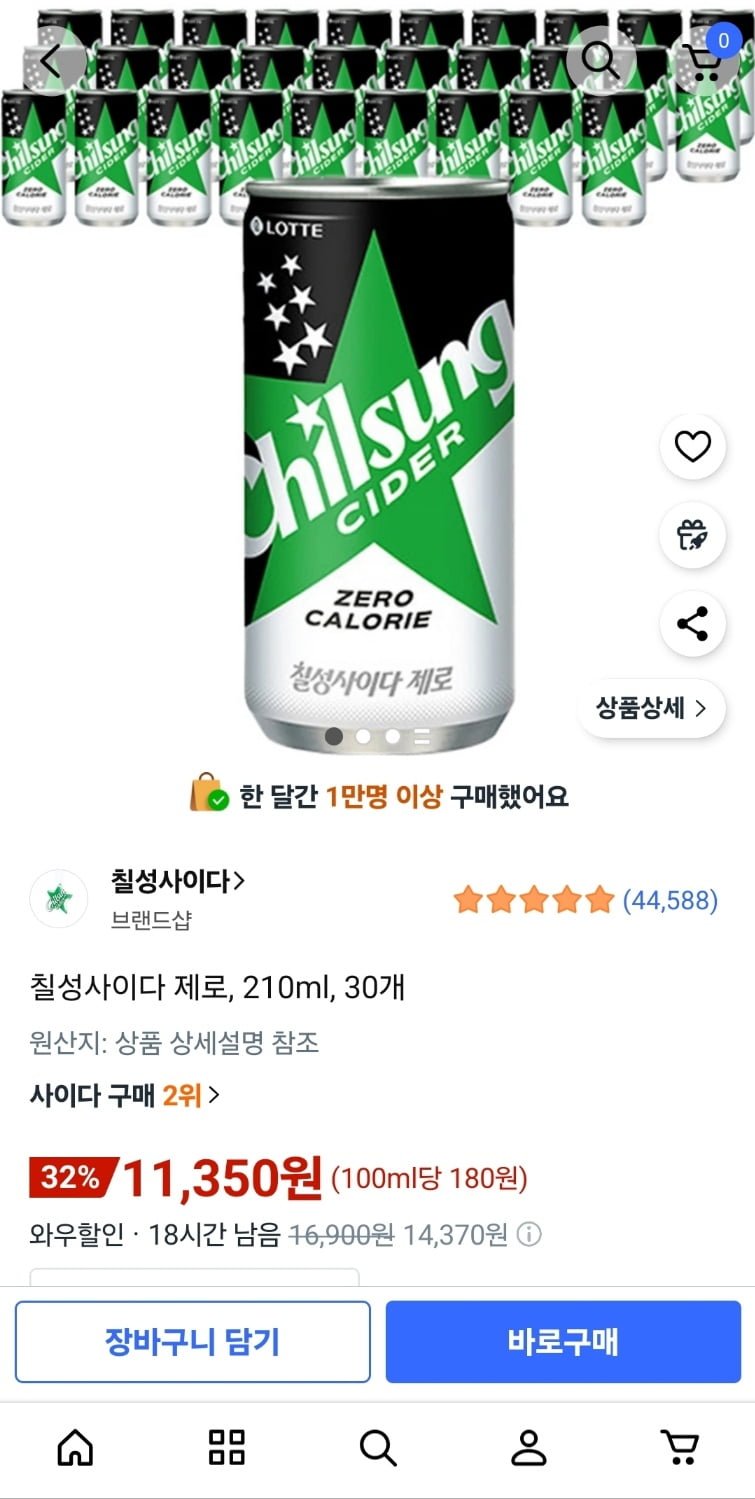The width and height of the screenshot is (755, 1499).
Task: Tap the gift icon button
Action: click(x=692, y=536)
